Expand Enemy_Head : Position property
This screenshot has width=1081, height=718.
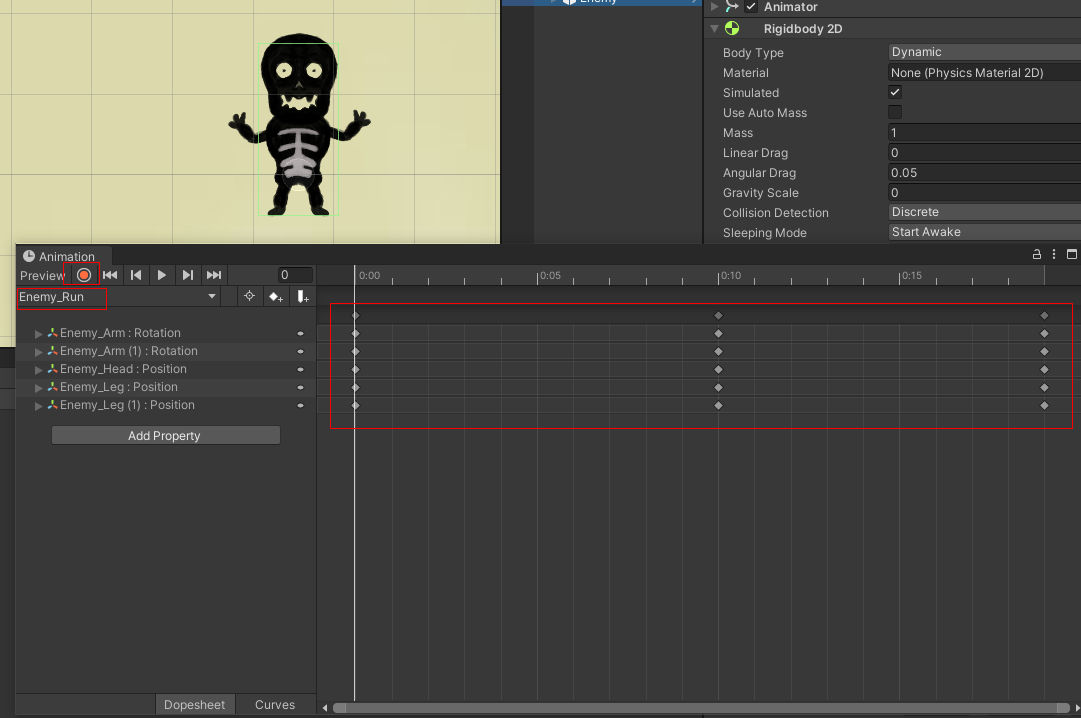click(39, 370)
